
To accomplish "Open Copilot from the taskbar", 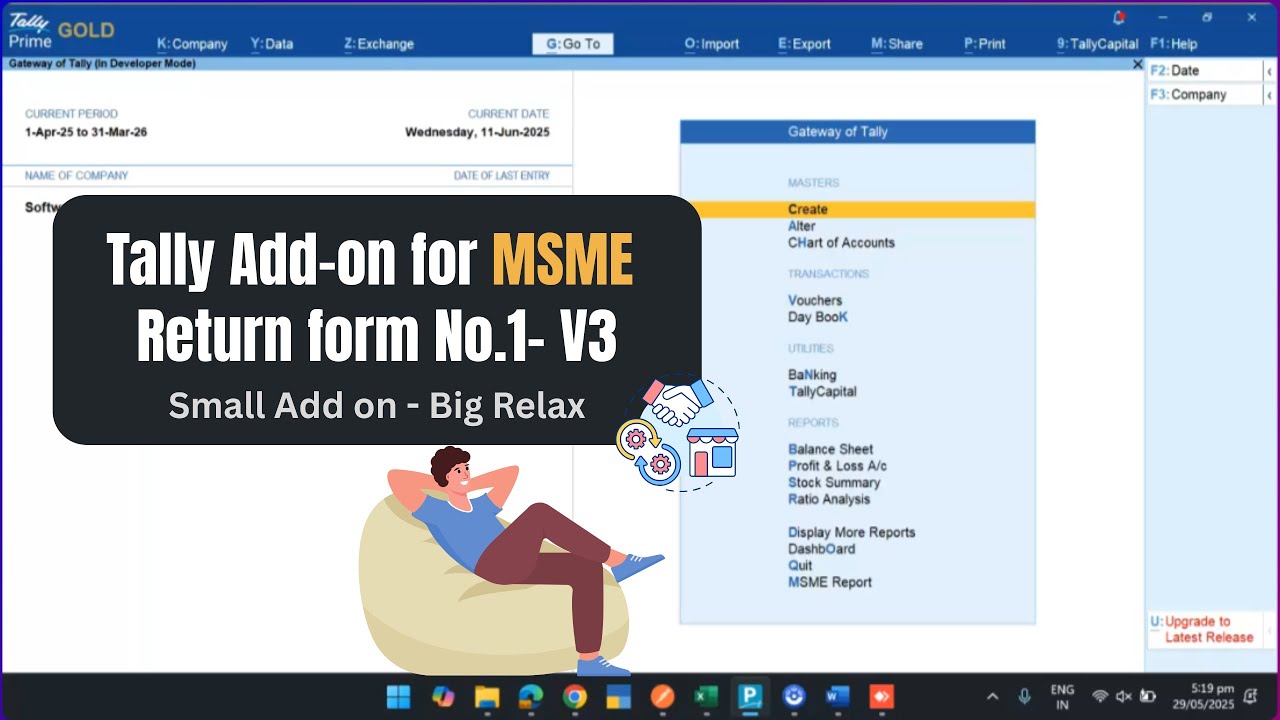I will click(x=442, y=696).
